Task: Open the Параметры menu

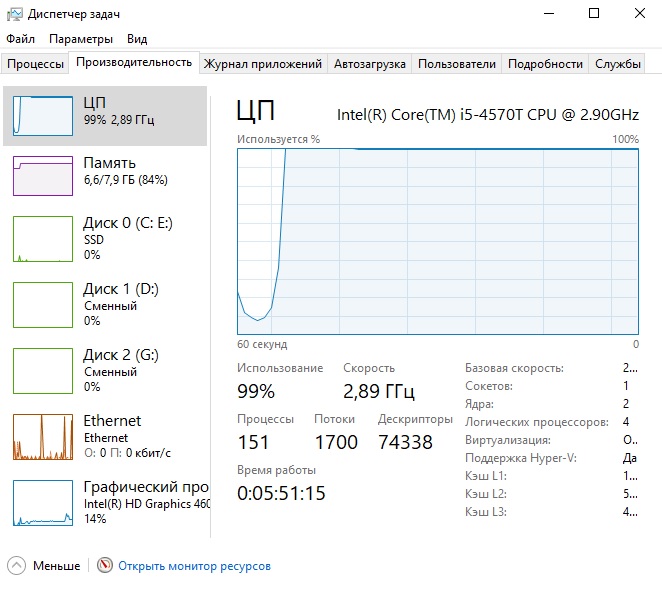Action: (x=81, y=39)
